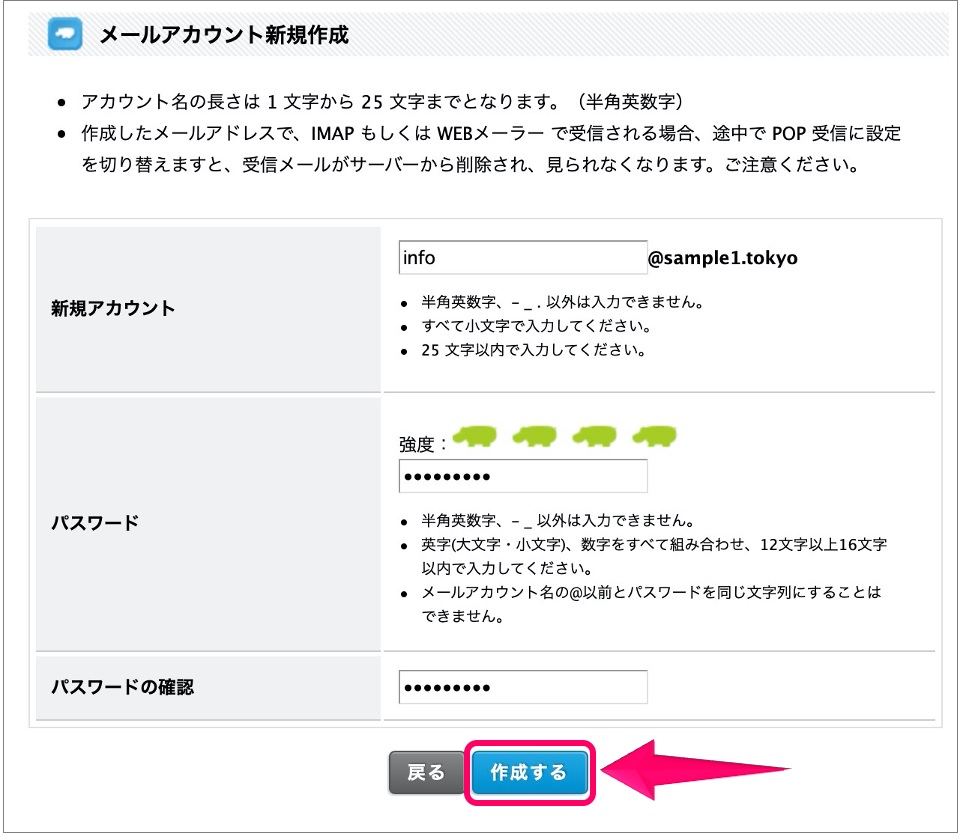Click the パスワード entry field
The width and height of the screenshot is (965, 840).
click(x=523, y=476)
